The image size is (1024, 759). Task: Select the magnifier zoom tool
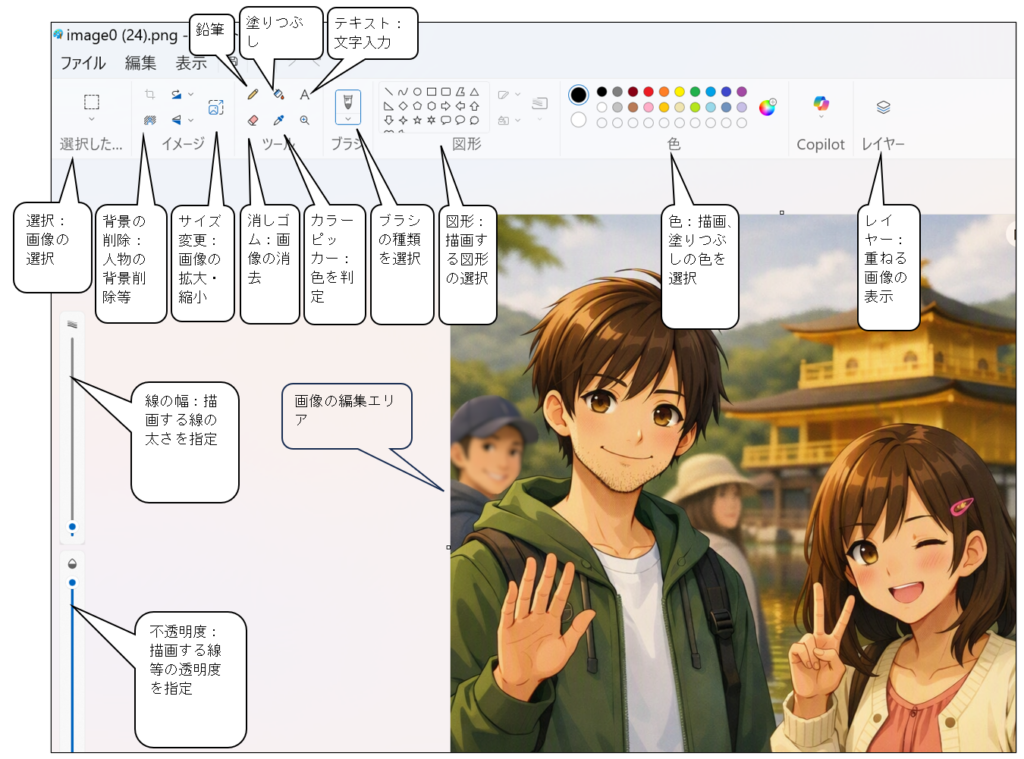pos(304,120)
